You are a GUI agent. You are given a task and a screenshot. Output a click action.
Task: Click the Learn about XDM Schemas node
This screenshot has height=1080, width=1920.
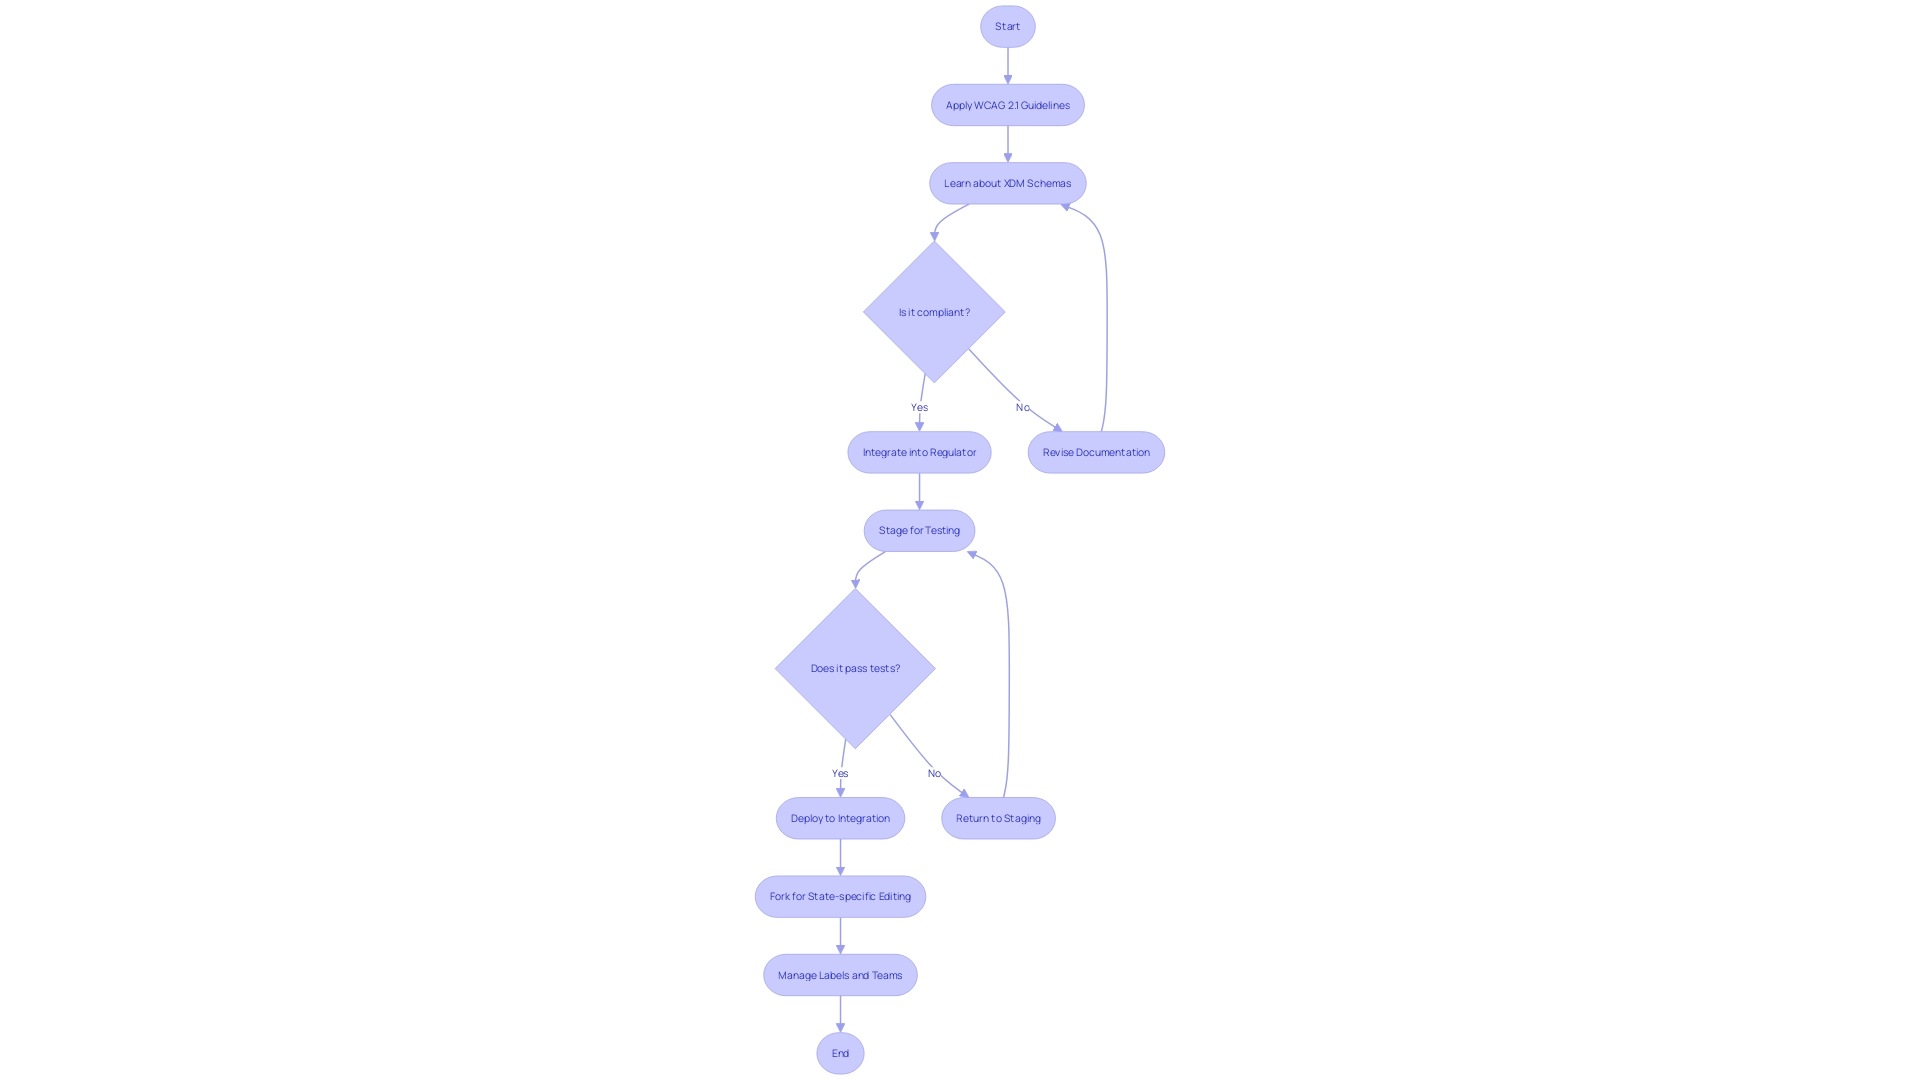pos(1006,182)
